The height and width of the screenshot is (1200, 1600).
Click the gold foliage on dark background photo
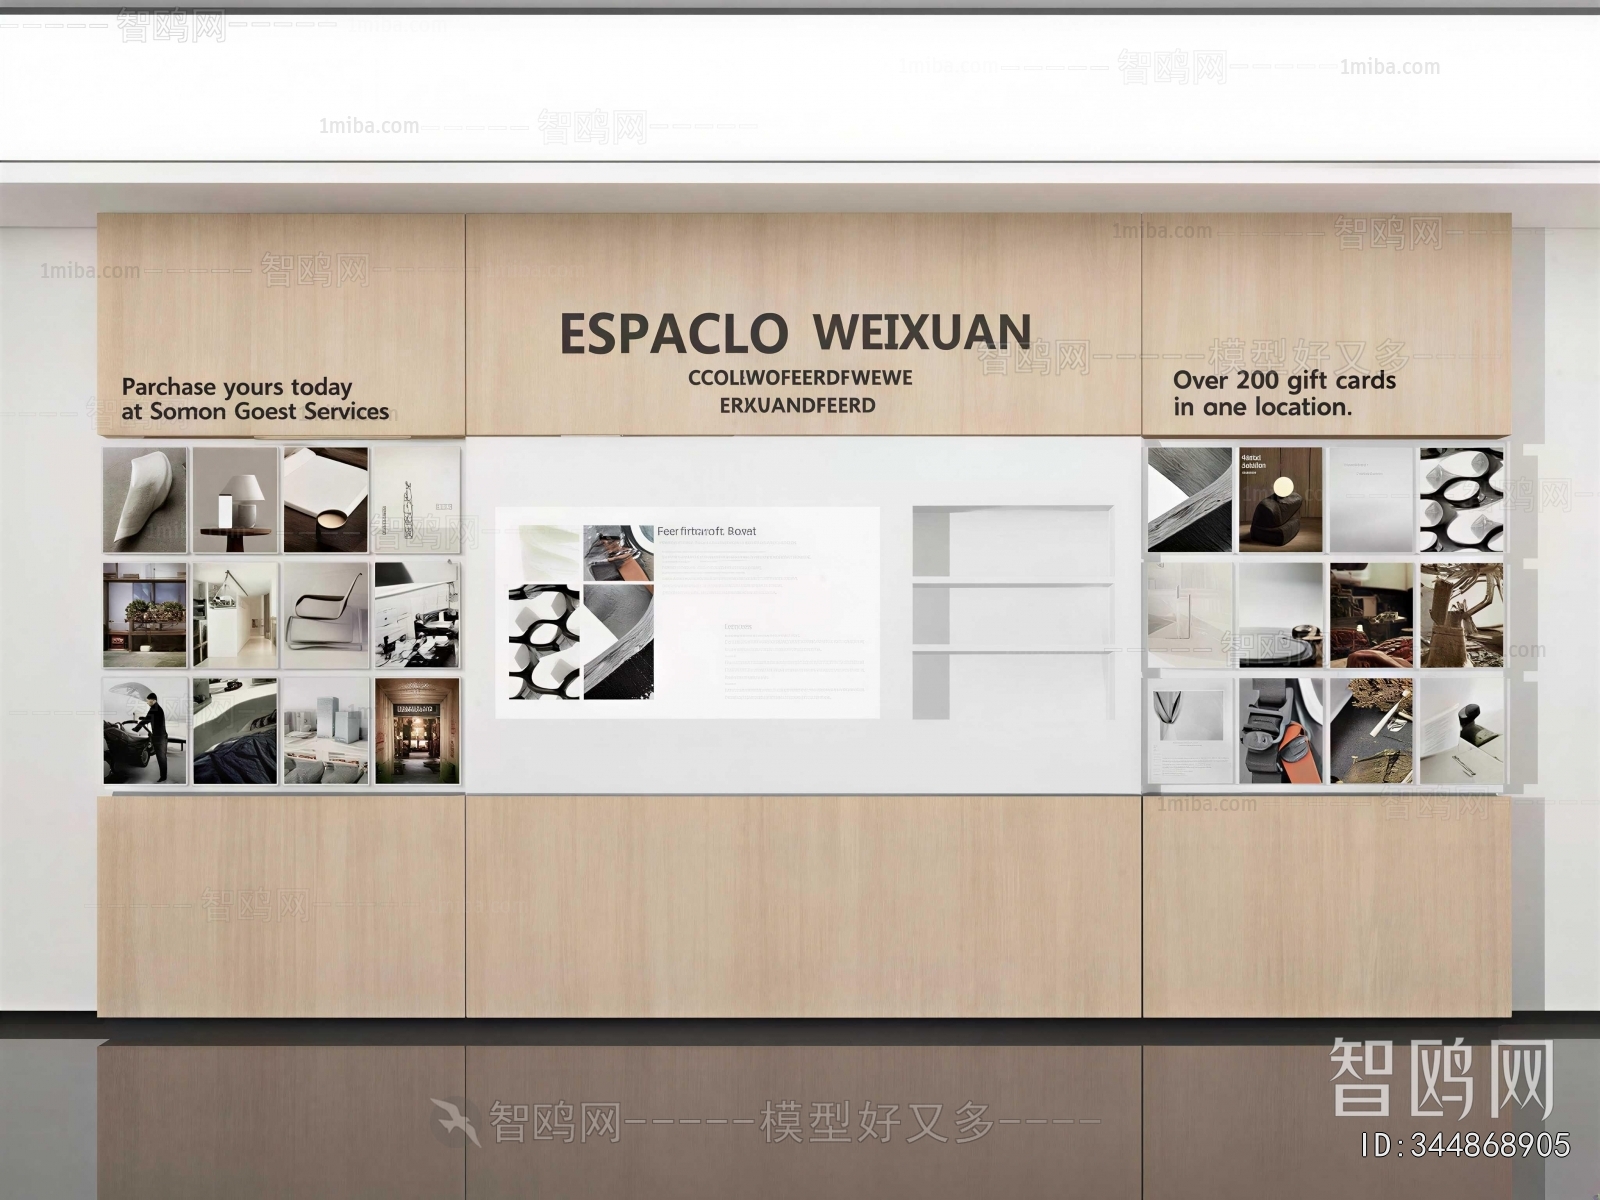[1371, 730]
